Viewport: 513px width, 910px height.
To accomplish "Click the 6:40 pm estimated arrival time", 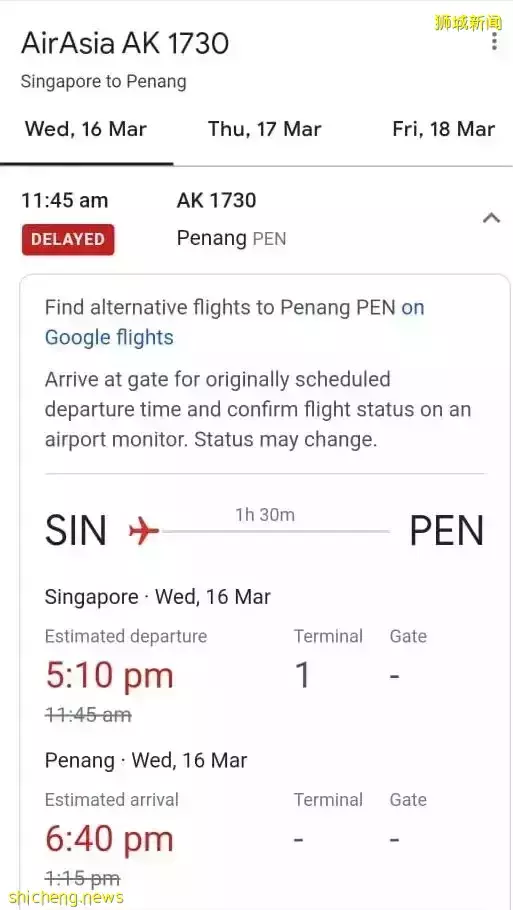I will pos(109,839).
